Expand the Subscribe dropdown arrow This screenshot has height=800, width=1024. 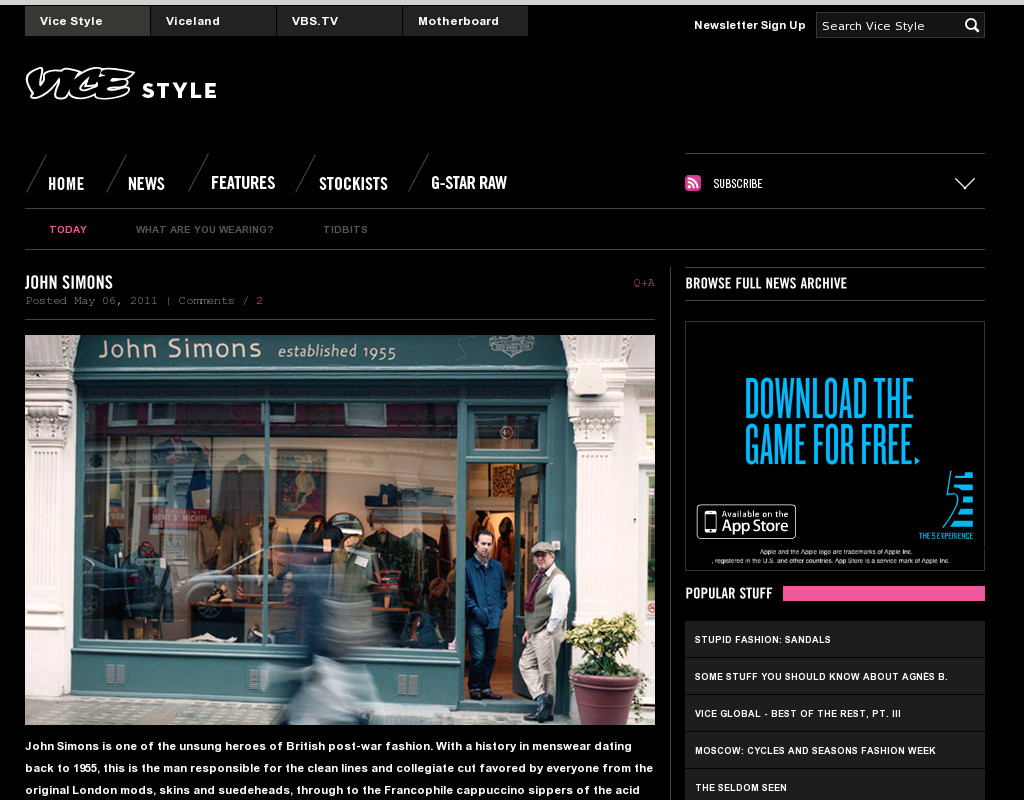coord(965,184)
